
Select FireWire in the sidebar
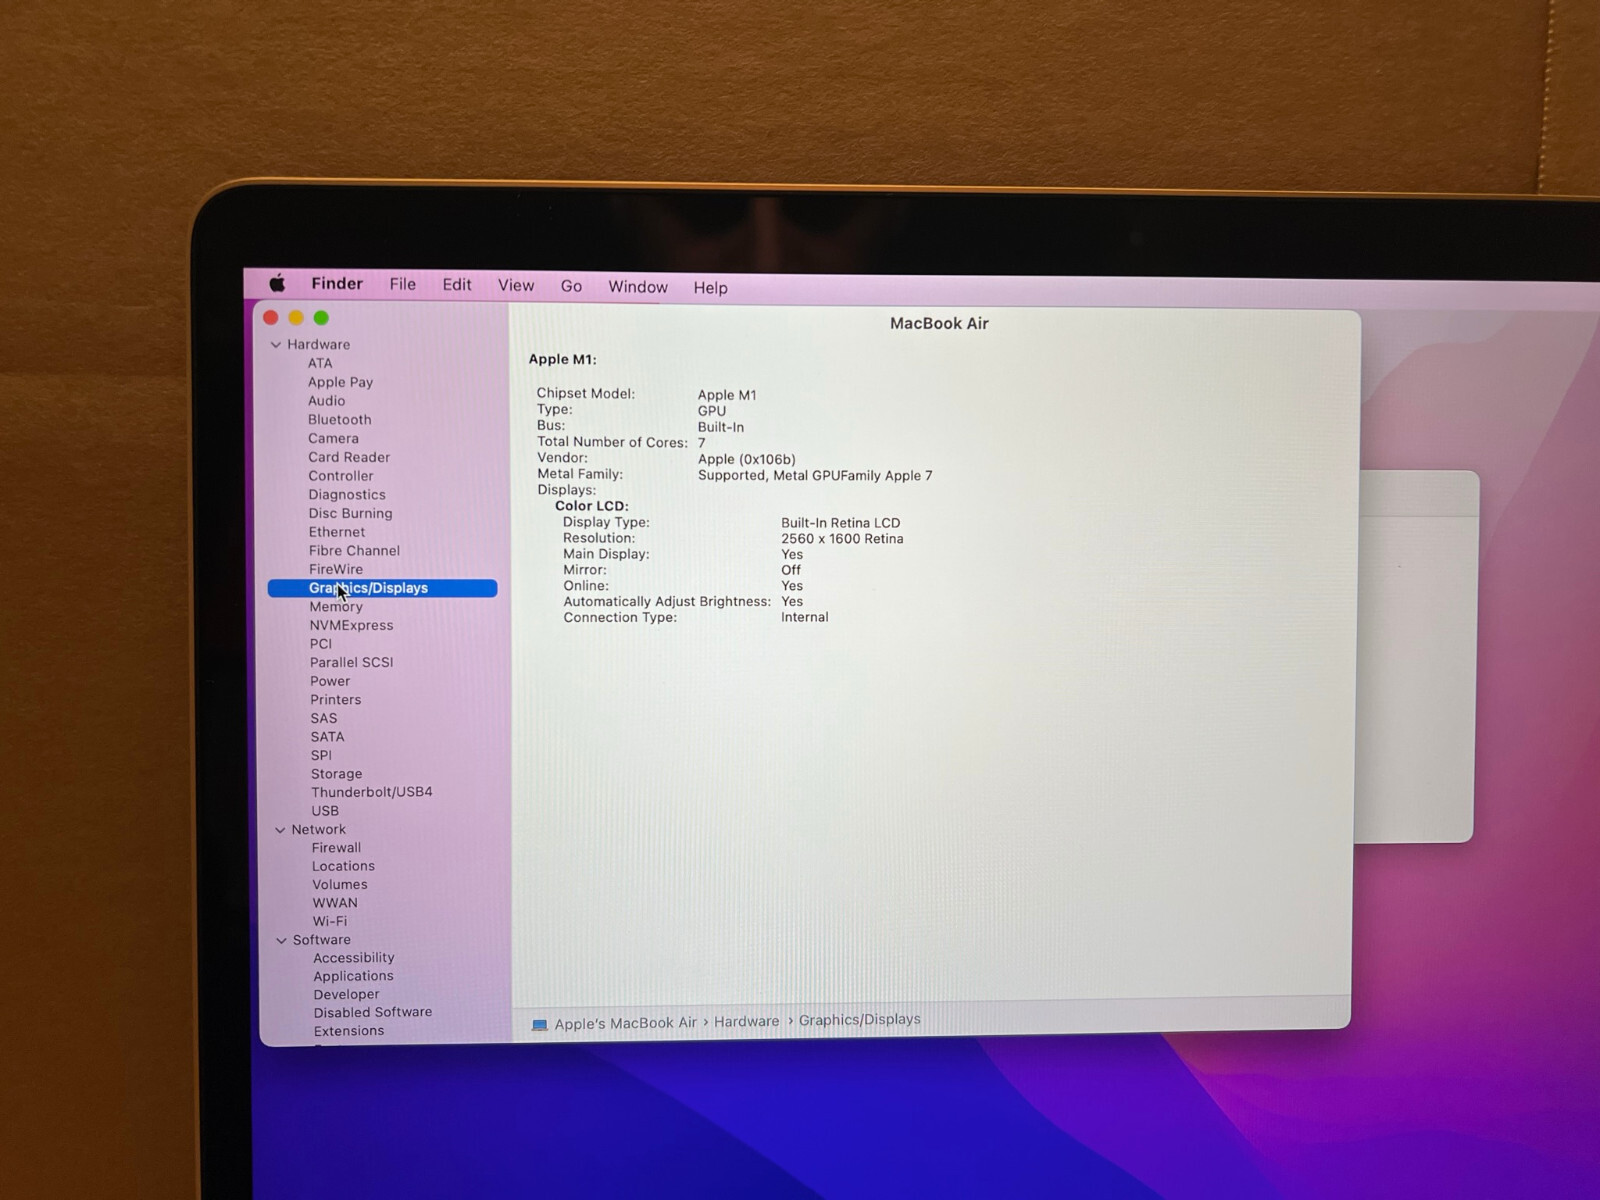336,569
